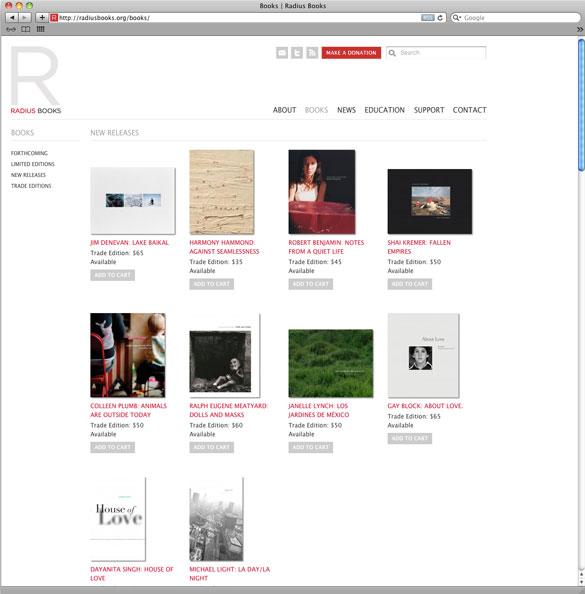Open the Contact menu item
Viewport: 585px width, 594px height.
(469, 110)
